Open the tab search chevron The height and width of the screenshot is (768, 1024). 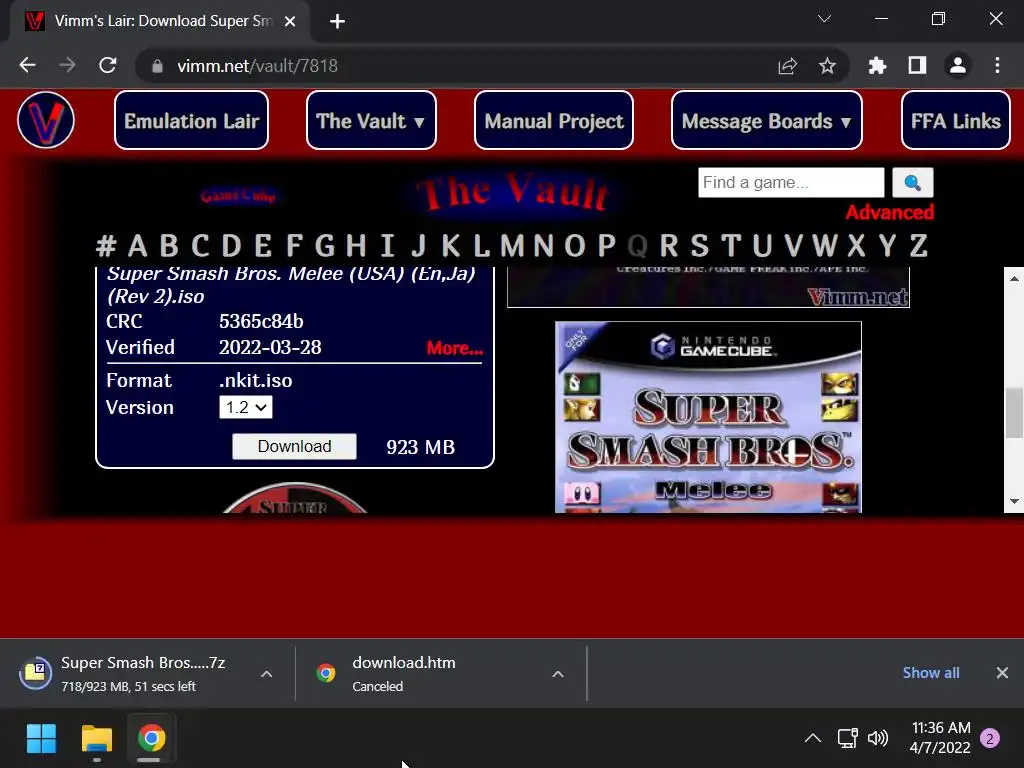pos(824,19)
